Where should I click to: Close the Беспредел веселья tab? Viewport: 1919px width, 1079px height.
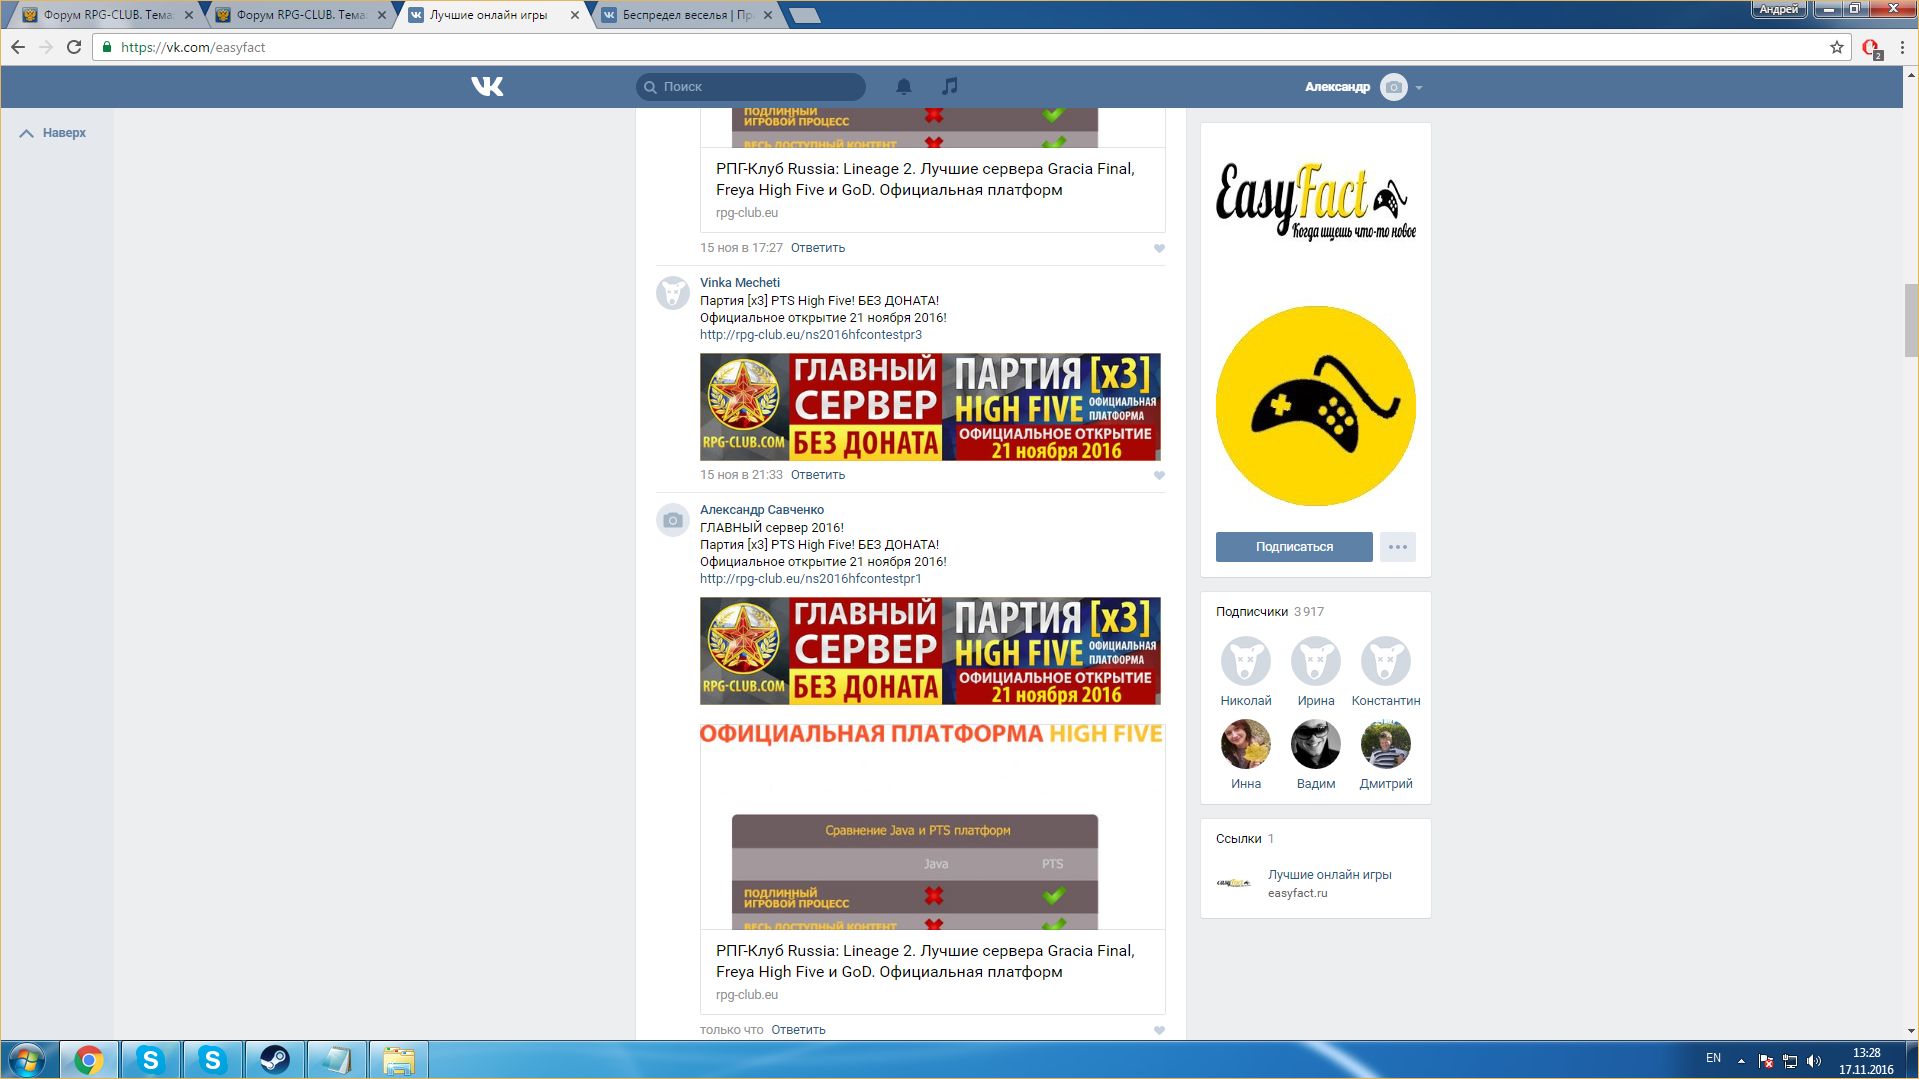coord(768,15)
